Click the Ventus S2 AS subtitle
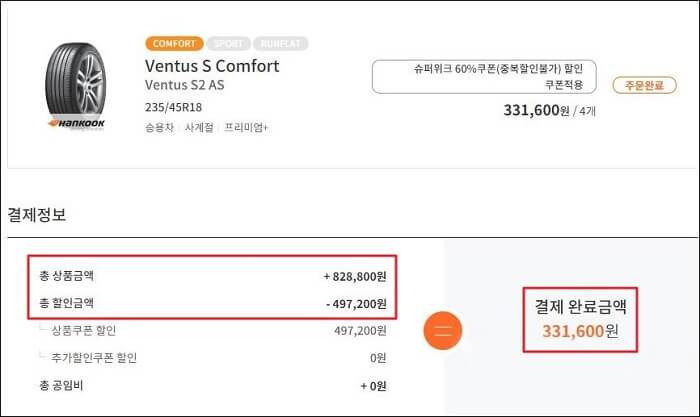Viewport: 700px width, 417px height. coord(185,87)
